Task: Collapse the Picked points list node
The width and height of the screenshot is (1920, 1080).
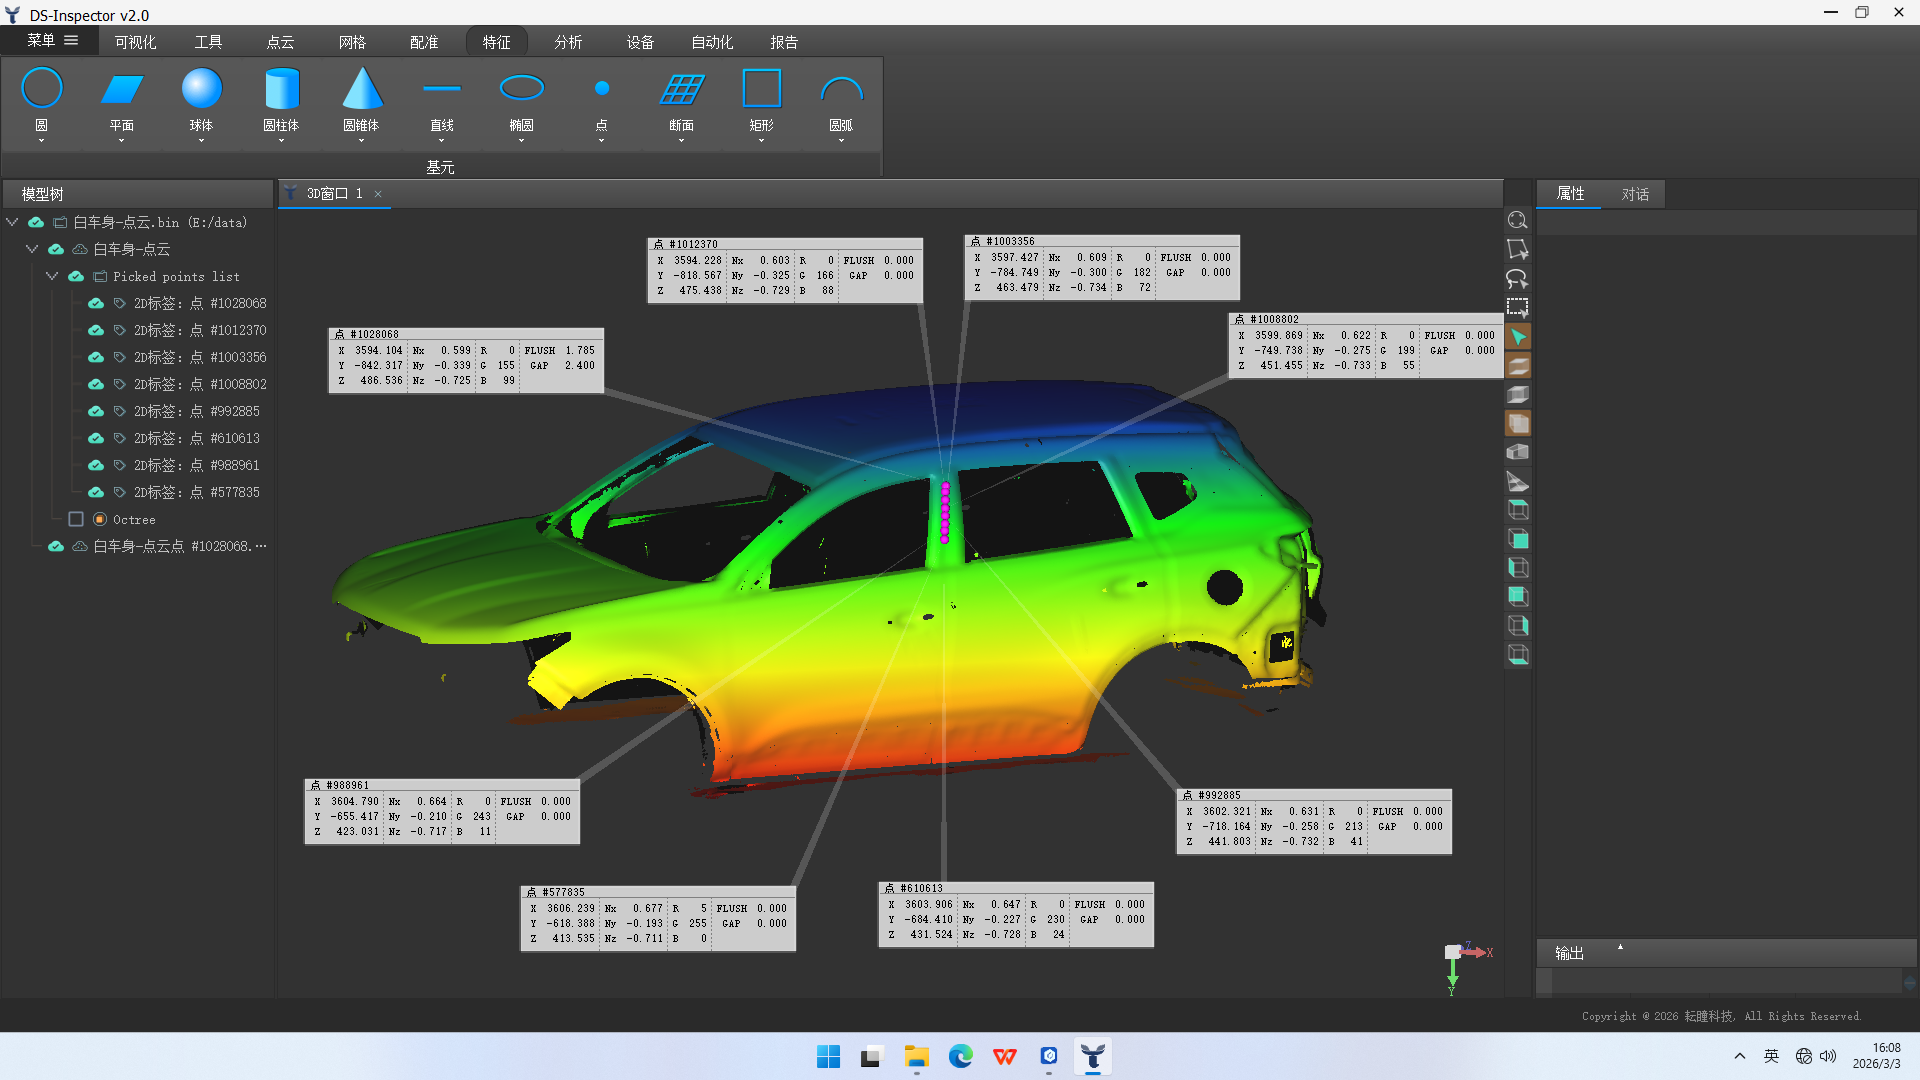Action: pos(52,276)
